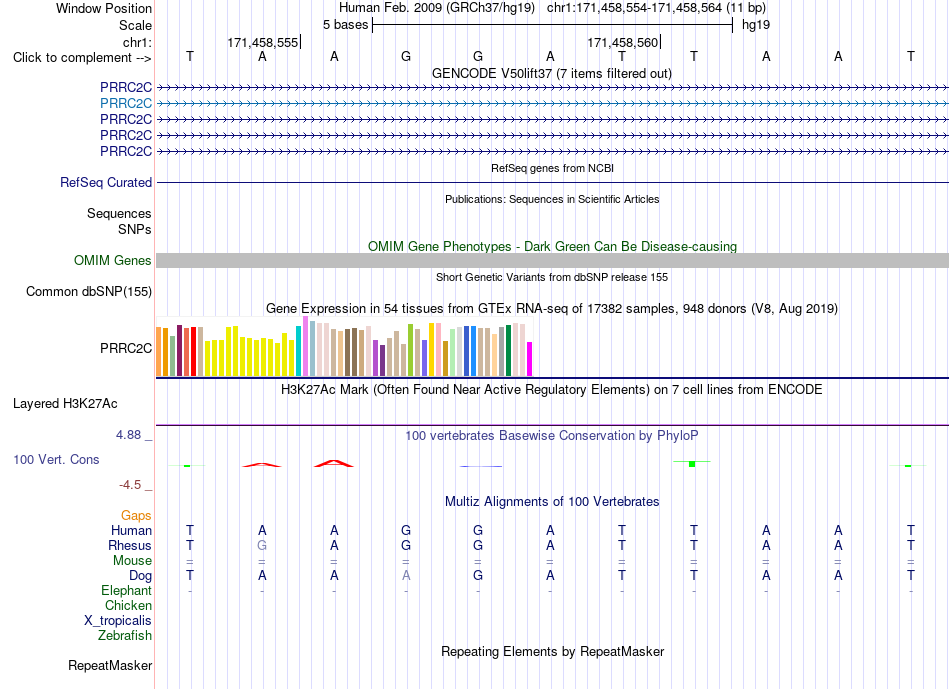This screenshot has height=689, width=950.
Task: Open the 100 Vert. Cons track label
Action: coord(56,459)
